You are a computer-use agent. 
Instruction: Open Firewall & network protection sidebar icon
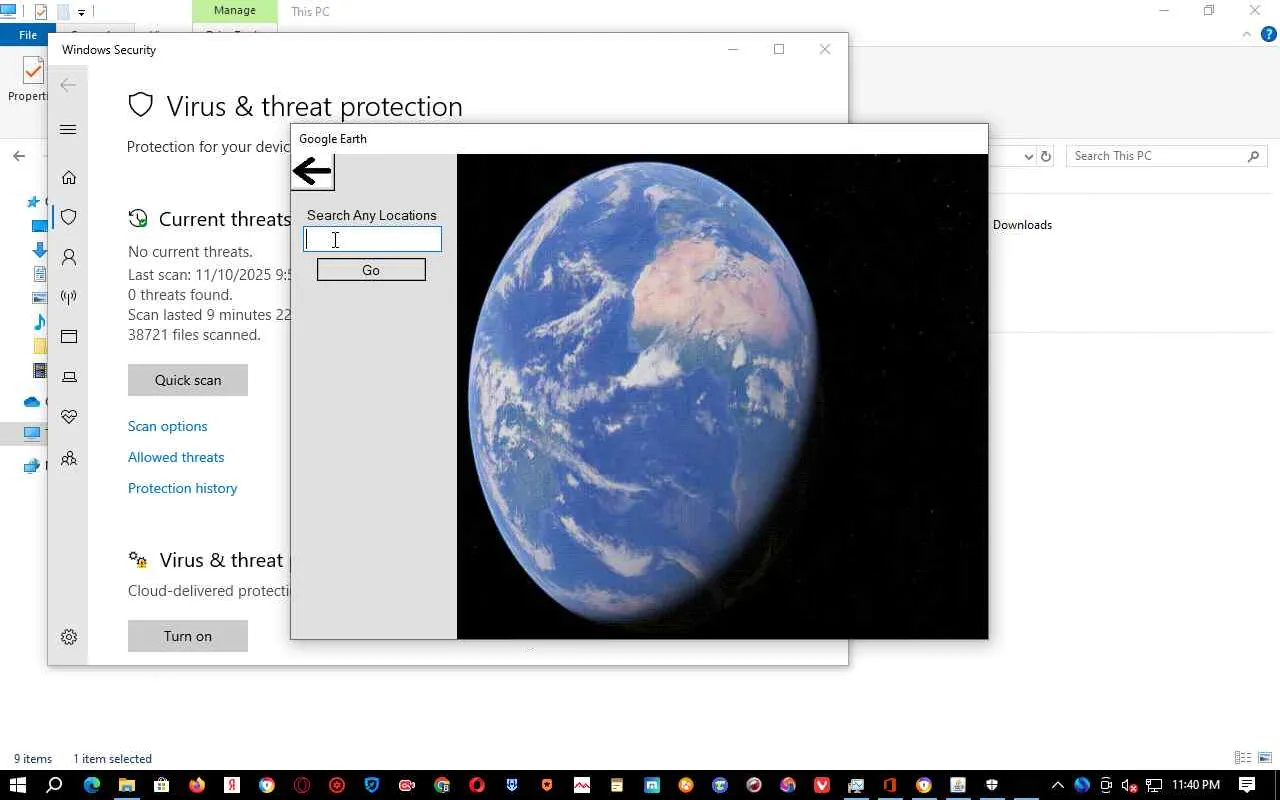pos(69,297)
